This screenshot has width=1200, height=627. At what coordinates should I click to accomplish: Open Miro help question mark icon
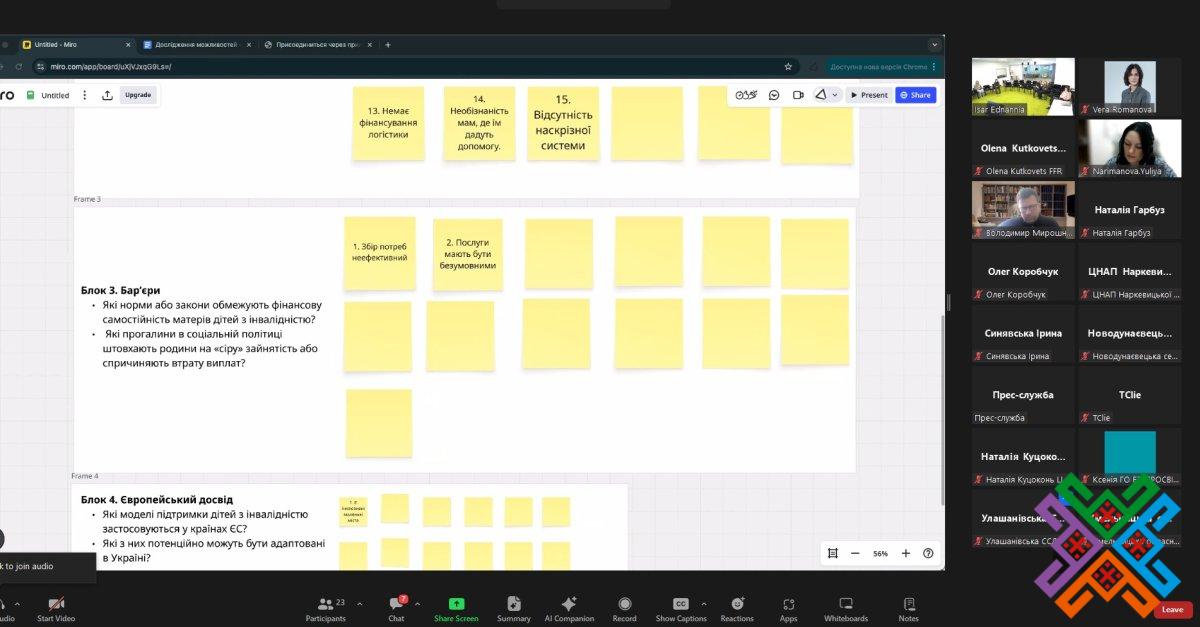click(x=928, y=553)
